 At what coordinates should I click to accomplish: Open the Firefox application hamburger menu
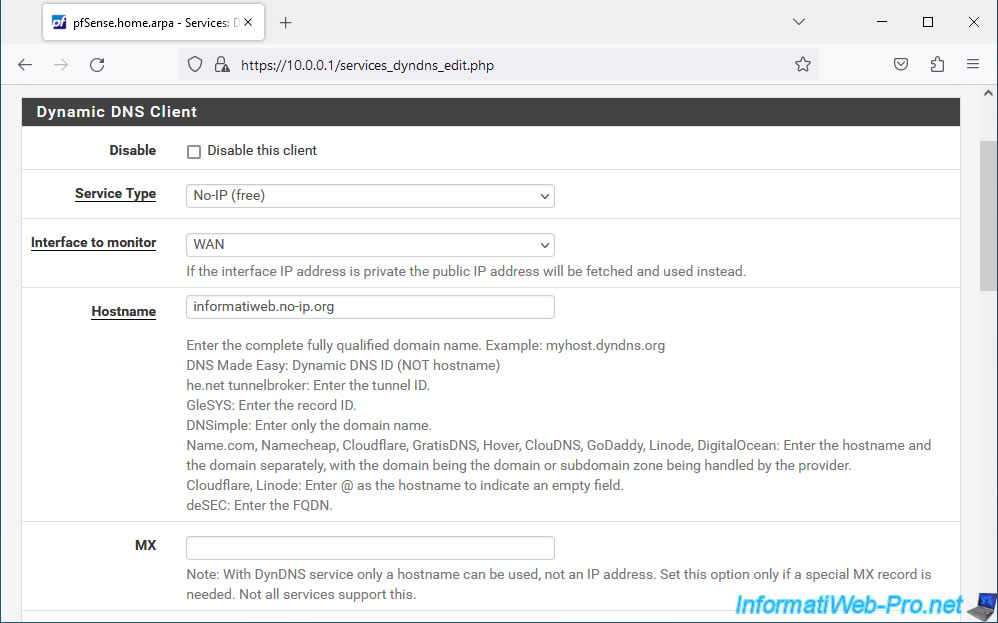(973, 64)
